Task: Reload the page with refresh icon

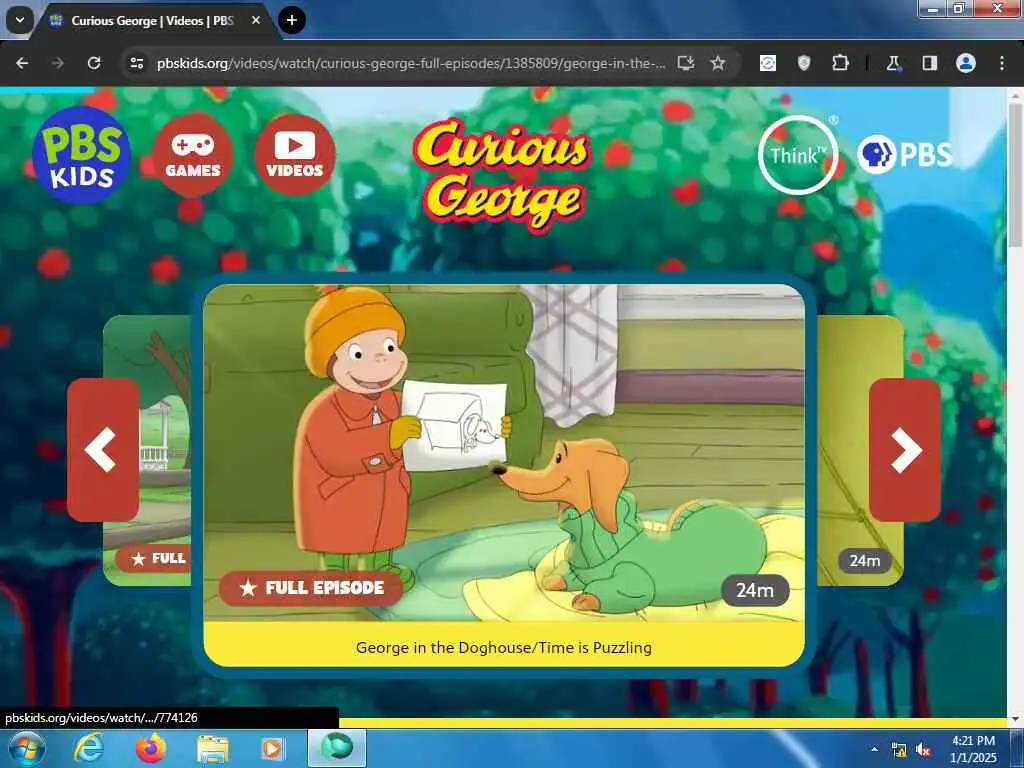Action: 94,63
